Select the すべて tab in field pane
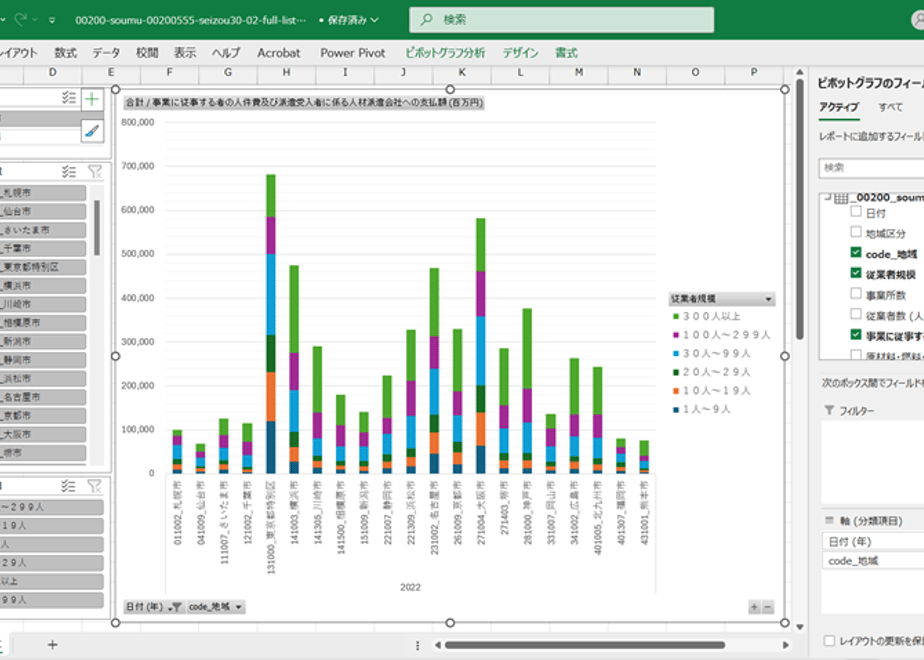This screenshot has height=660, width=924. point(890,107)
